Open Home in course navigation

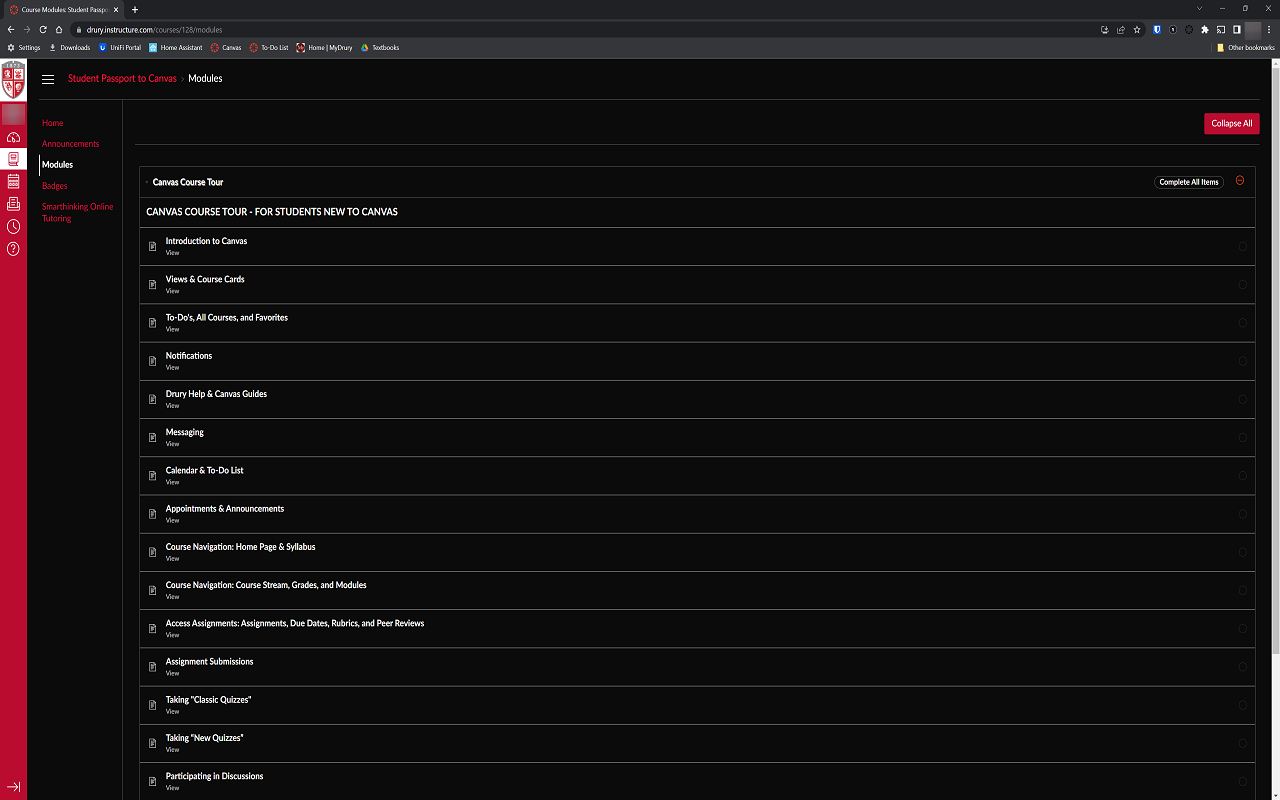[x=53, y=123]
